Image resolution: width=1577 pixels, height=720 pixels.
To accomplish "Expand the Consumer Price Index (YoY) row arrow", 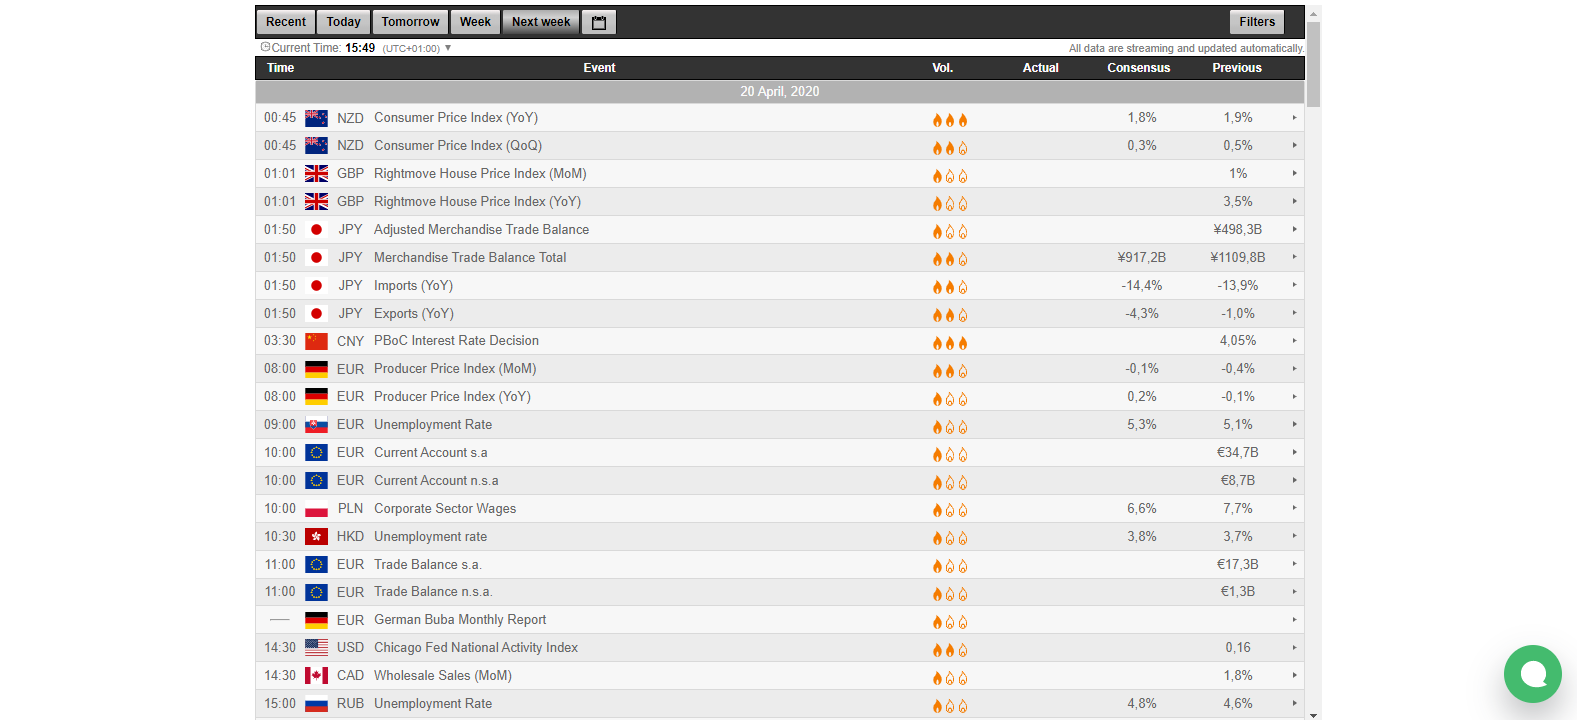I will 1294,118.
